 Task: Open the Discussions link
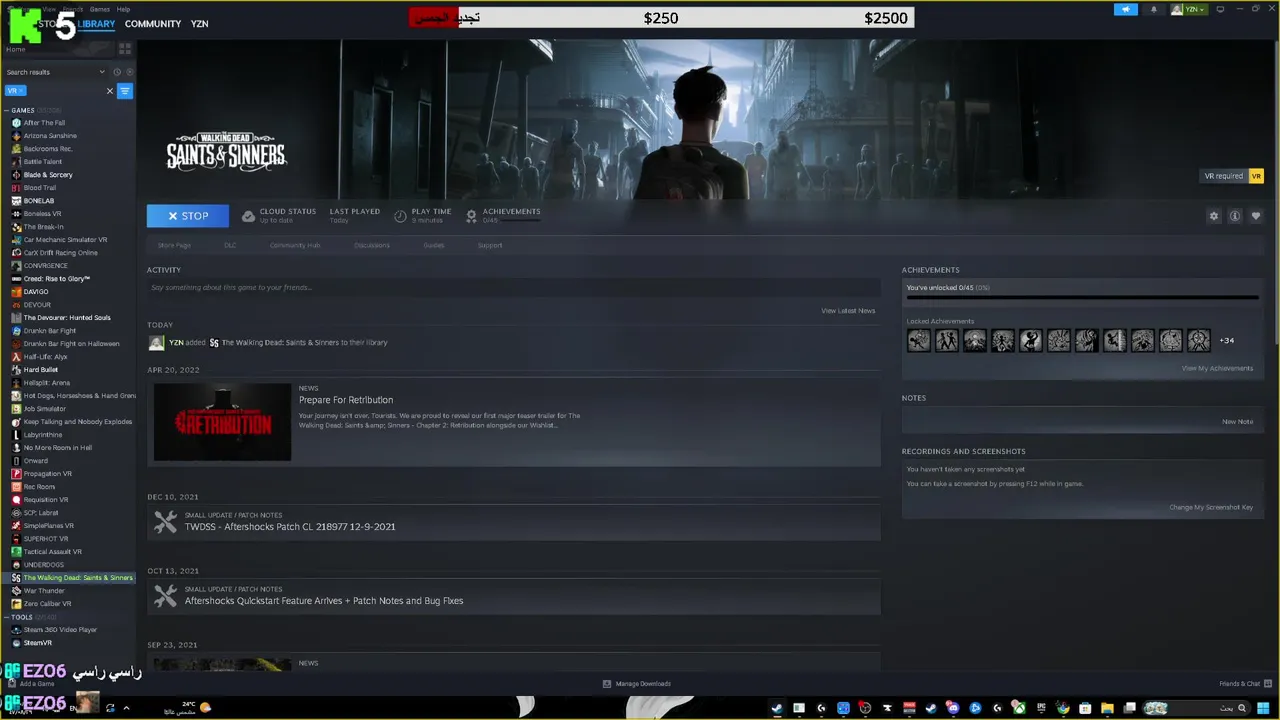point(372,245)
